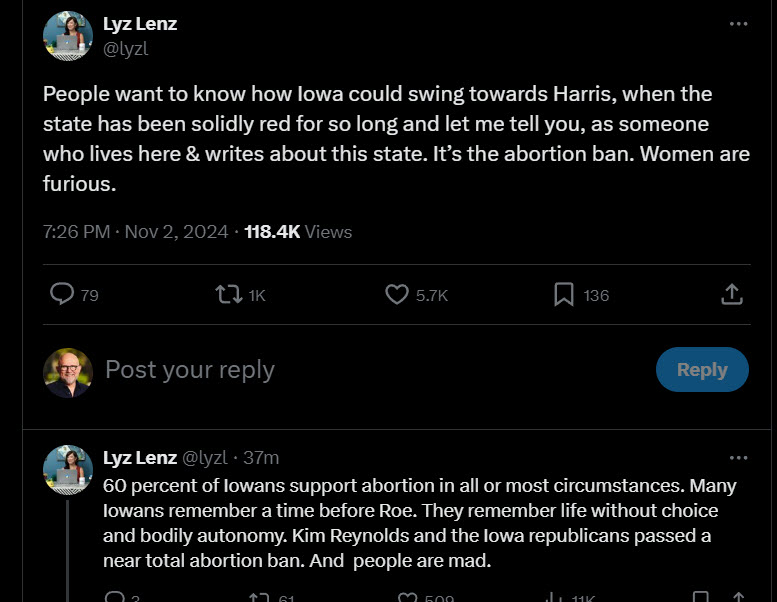Open more options on the 37m reply
This screenshot has height=602, width=777.
(738, 458)
